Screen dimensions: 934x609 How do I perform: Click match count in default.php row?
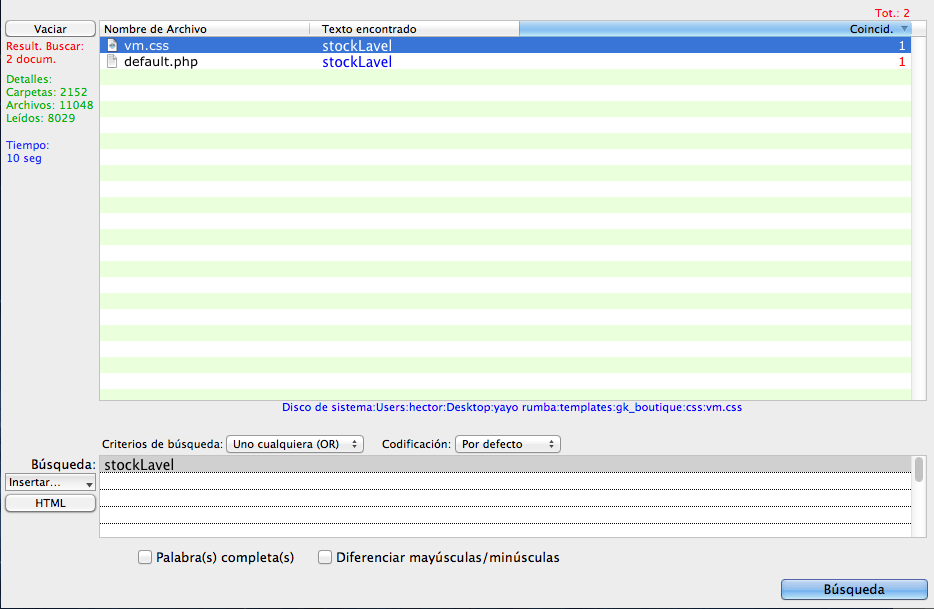click(x=902, y=62)
